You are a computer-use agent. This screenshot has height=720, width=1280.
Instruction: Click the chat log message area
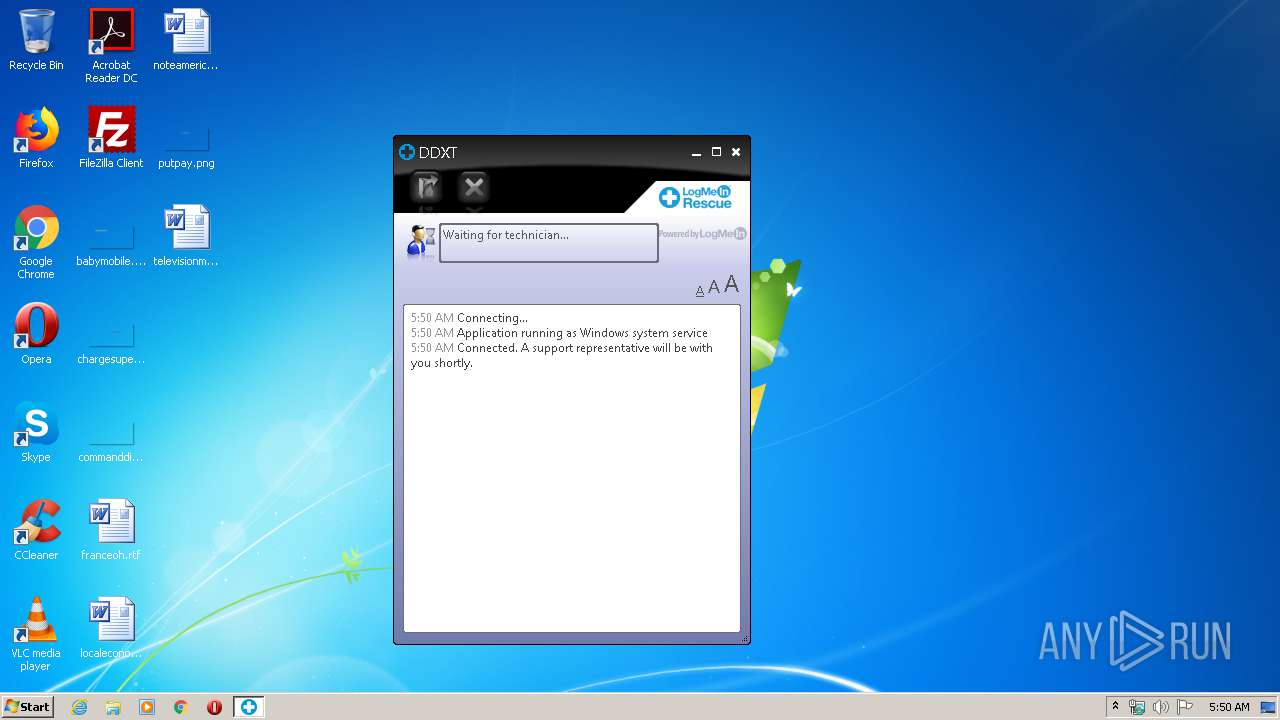coord(572,469)
